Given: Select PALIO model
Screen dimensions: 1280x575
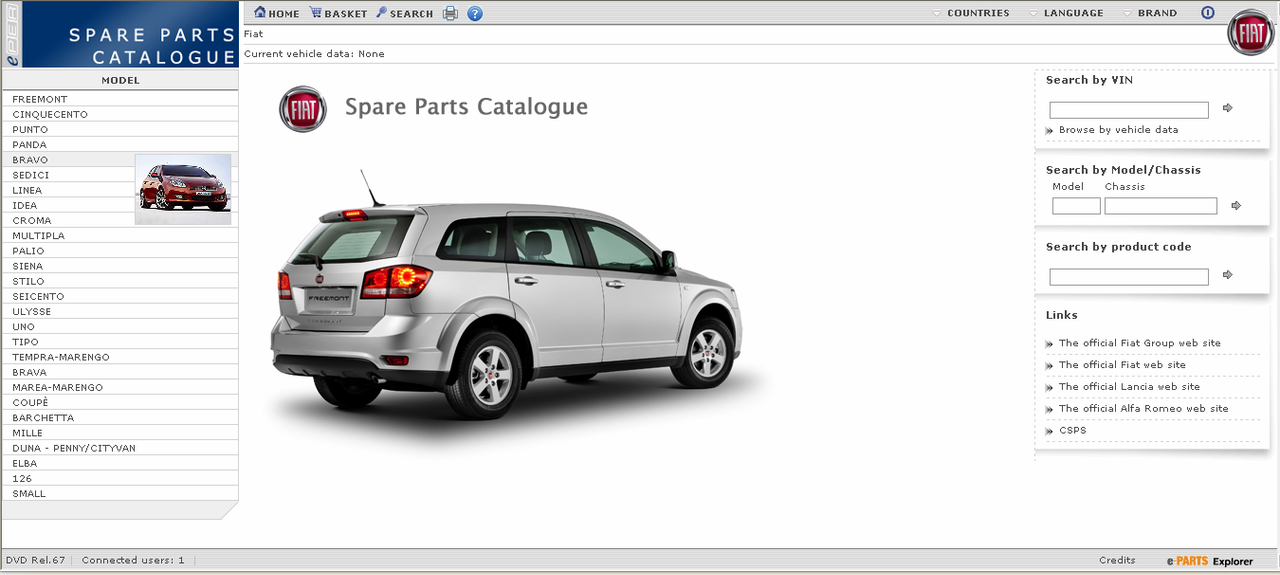Looking at the screenshot, I should pyautogui.click(x=119, y=251).
